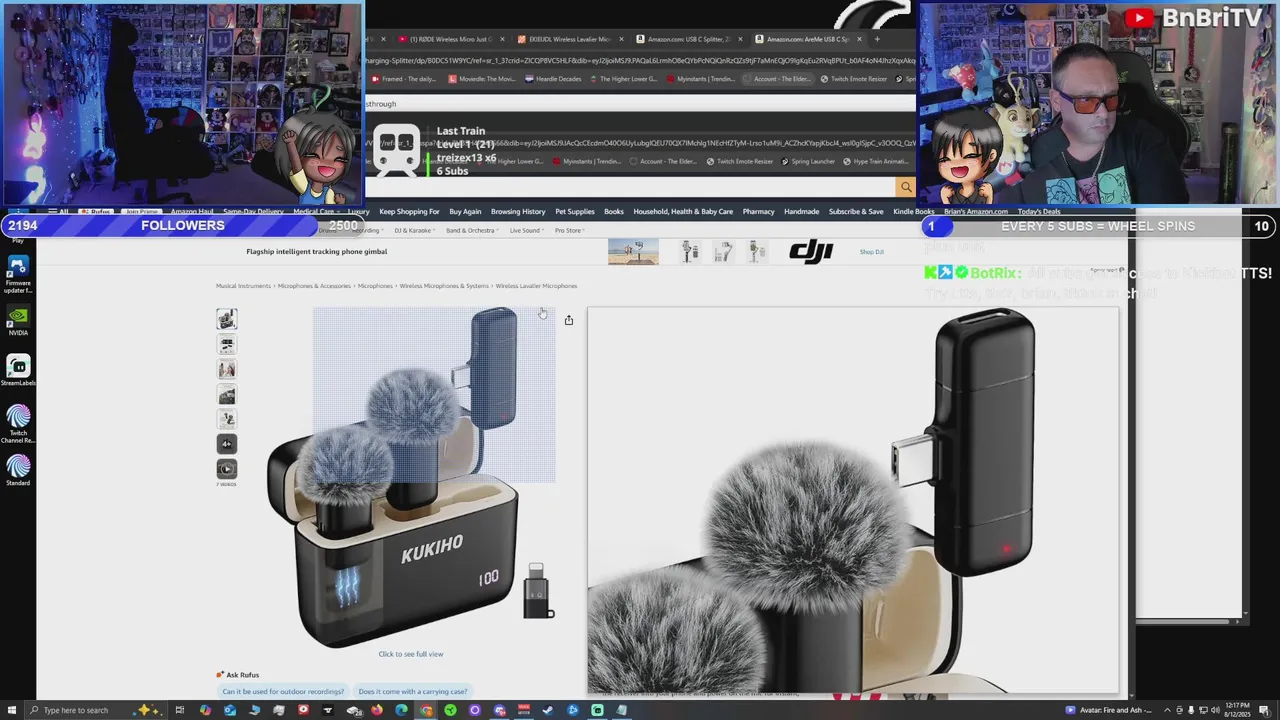Open the taskbar clock showing 12:17 PM
This screenshot has width=1280, height=720.
point(1237,710)
